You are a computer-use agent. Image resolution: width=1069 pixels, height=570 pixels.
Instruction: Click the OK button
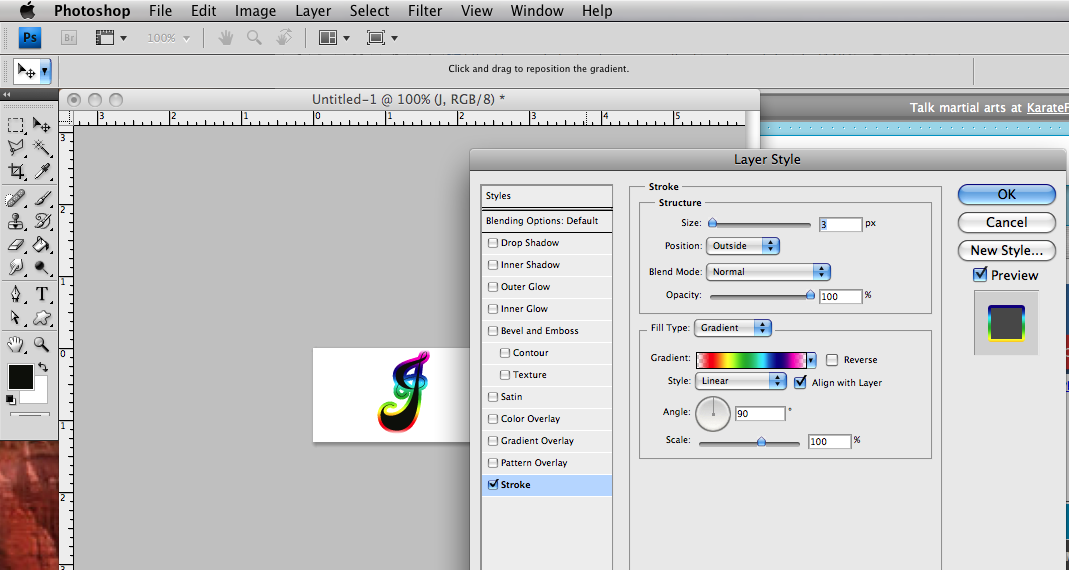pos(1006,195)
